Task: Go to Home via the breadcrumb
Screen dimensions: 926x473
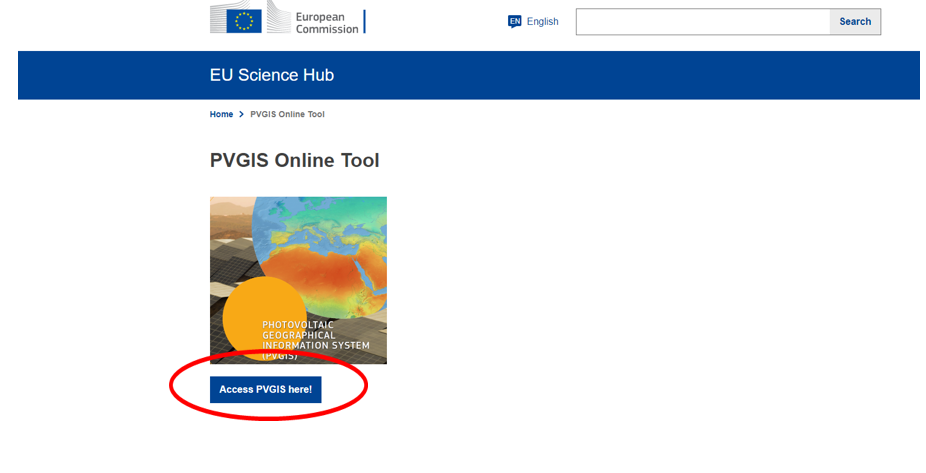Action: coord(221,114)
